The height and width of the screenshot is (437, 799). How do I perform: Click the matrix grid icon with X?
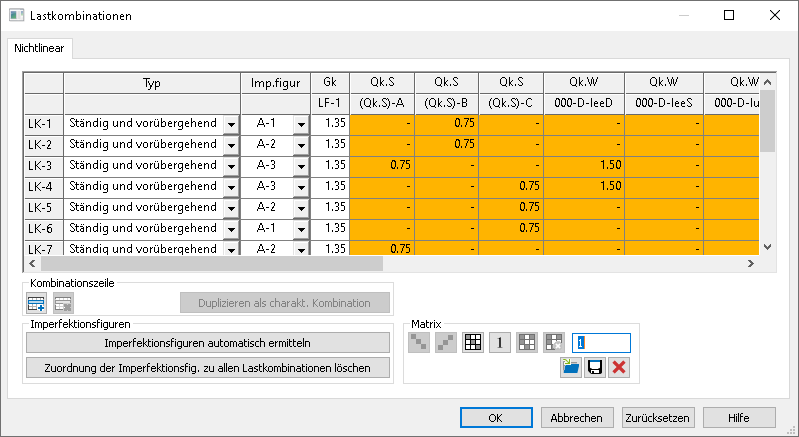pos(553,342)
